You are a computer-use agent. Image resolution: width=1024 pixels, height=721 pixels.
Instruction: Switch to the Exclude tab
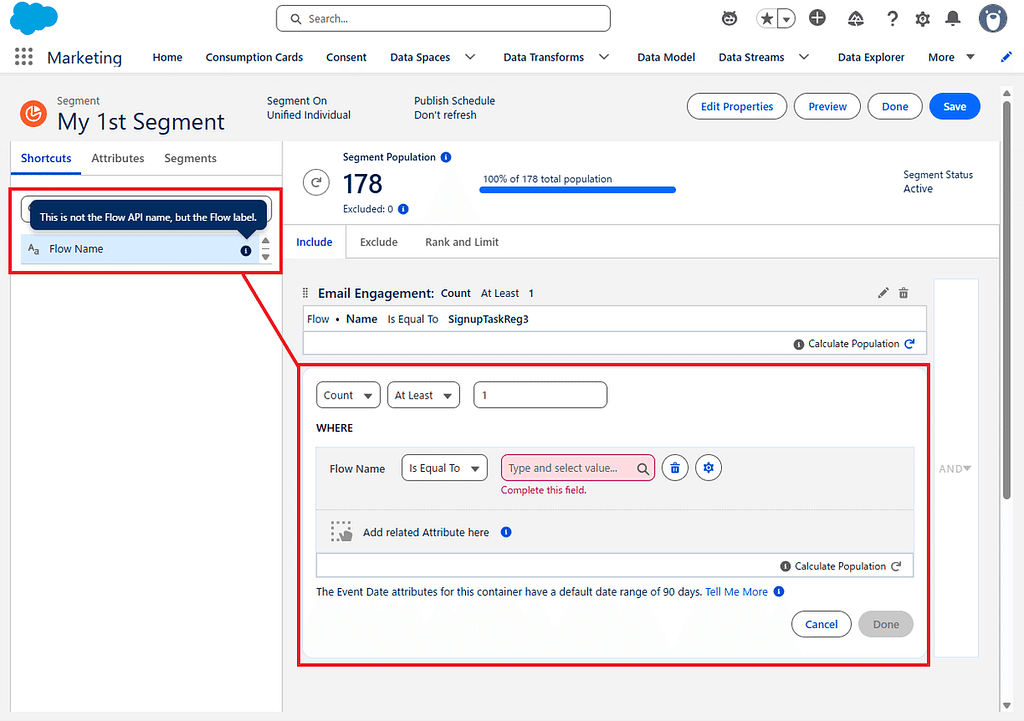(x=379, y=242)
